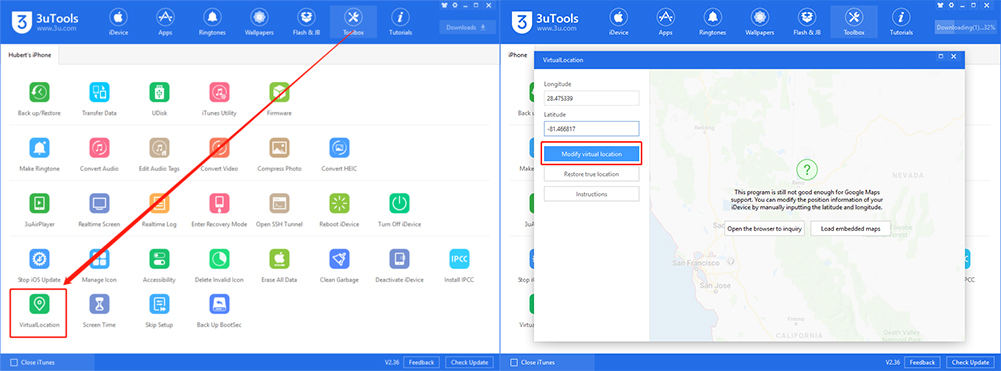Open the SSH Tunnel tool

[279, 204]
